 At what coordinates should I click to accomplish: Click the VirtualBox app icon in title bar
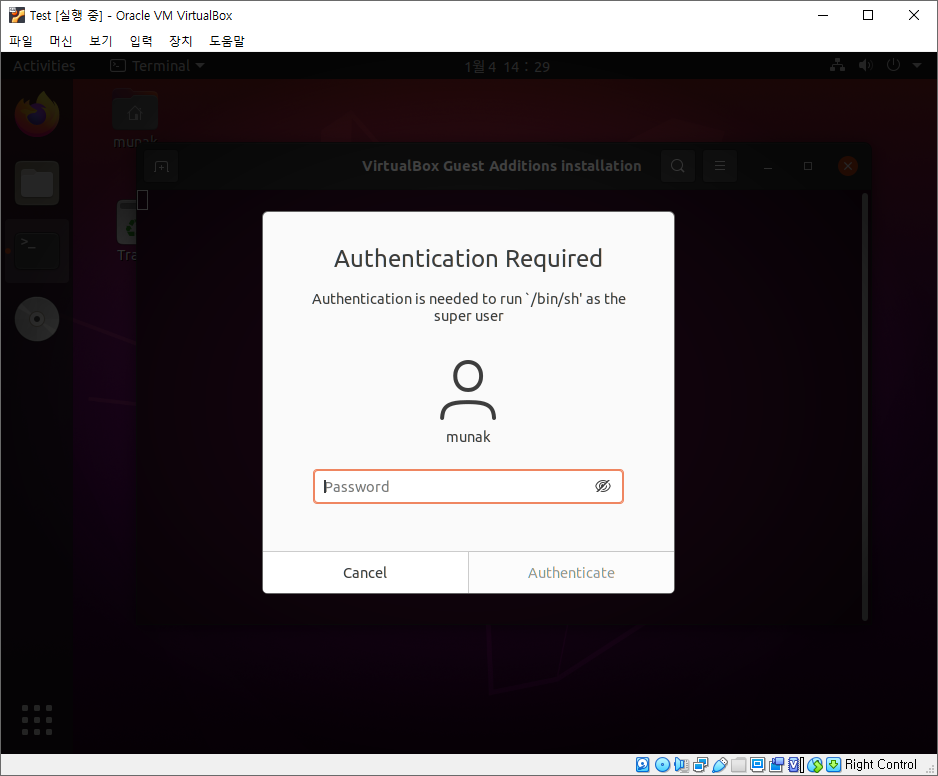point(17,15)
